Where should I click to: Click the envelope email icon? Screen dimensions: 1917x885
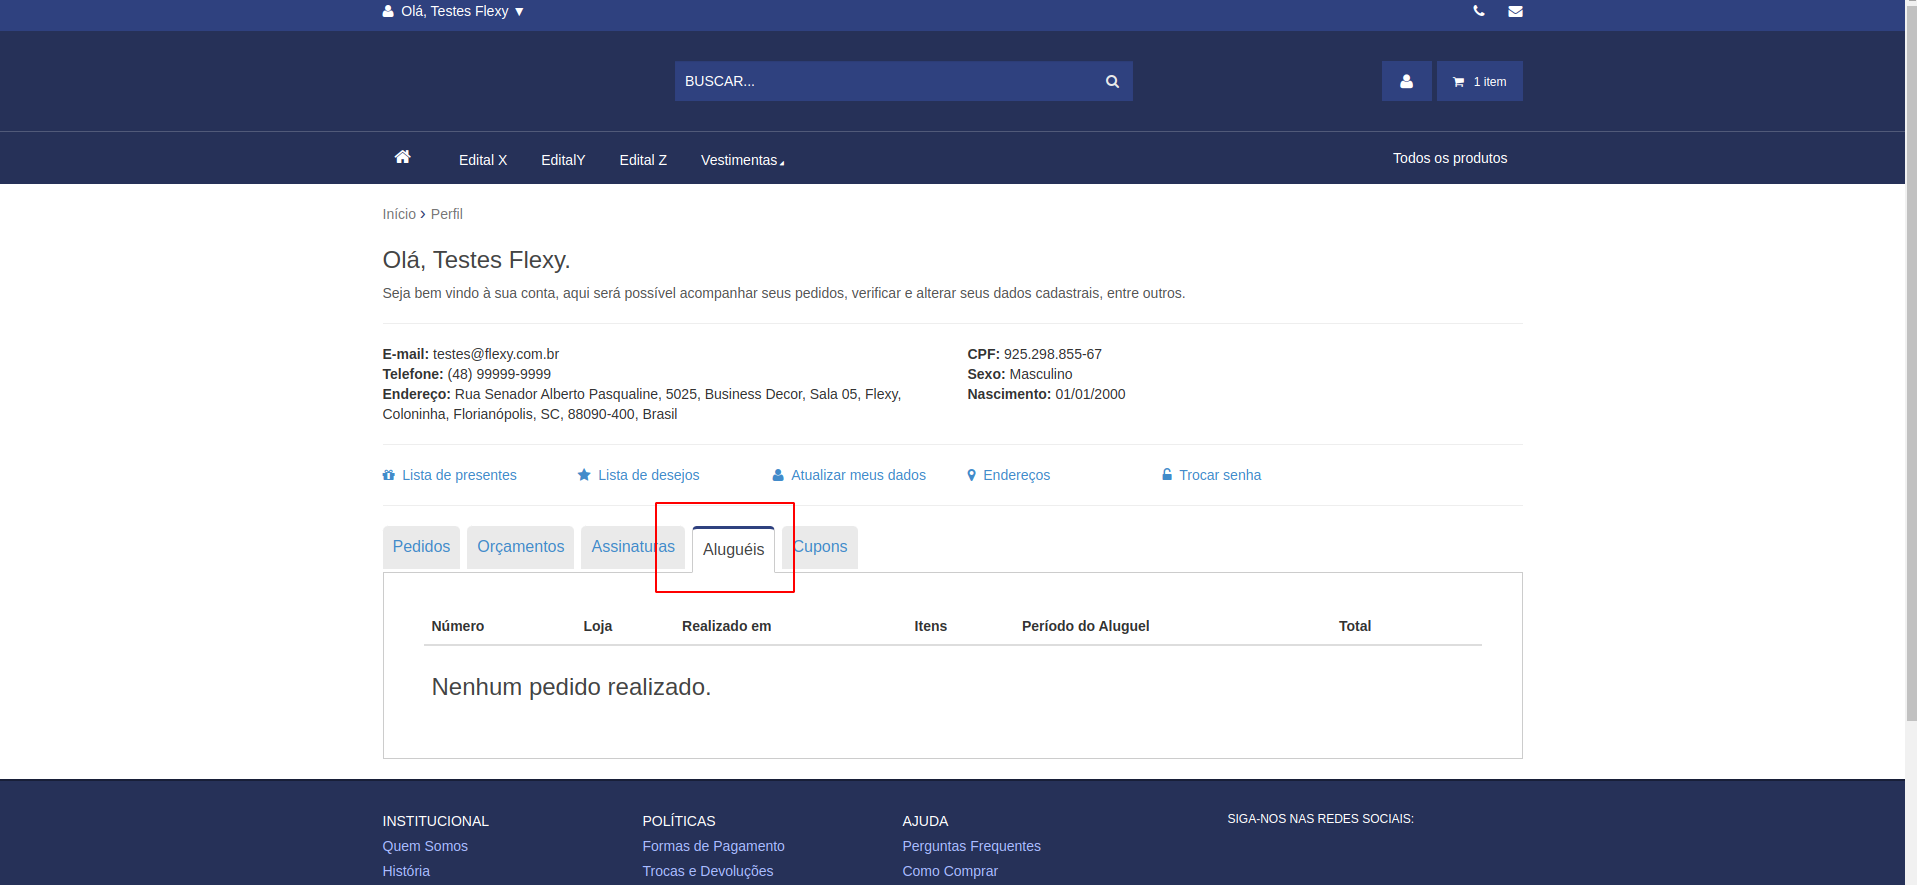[x=1516, y=11]
